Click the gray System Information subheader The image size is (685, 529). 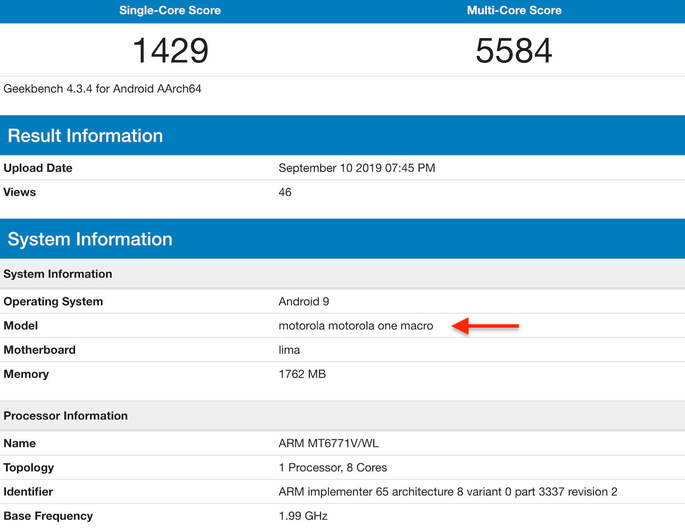342,274
